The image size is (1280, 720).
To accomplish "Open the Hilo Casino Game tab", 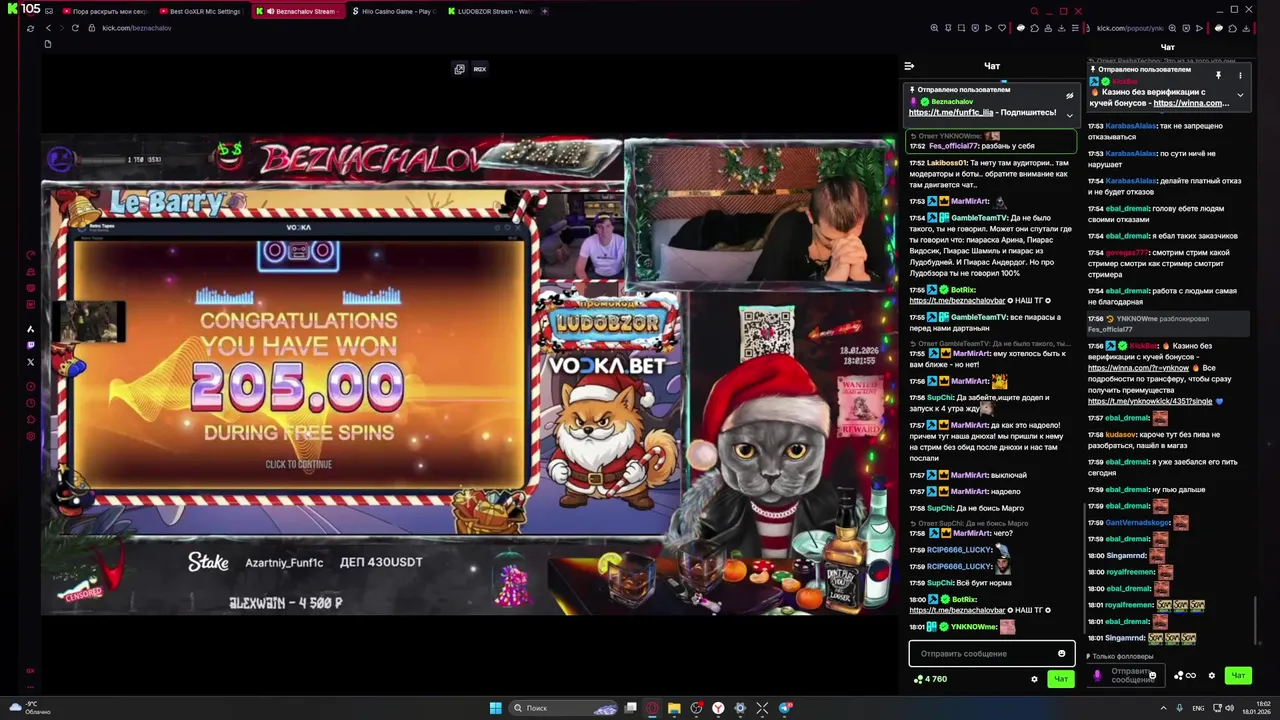I will 393,11.
